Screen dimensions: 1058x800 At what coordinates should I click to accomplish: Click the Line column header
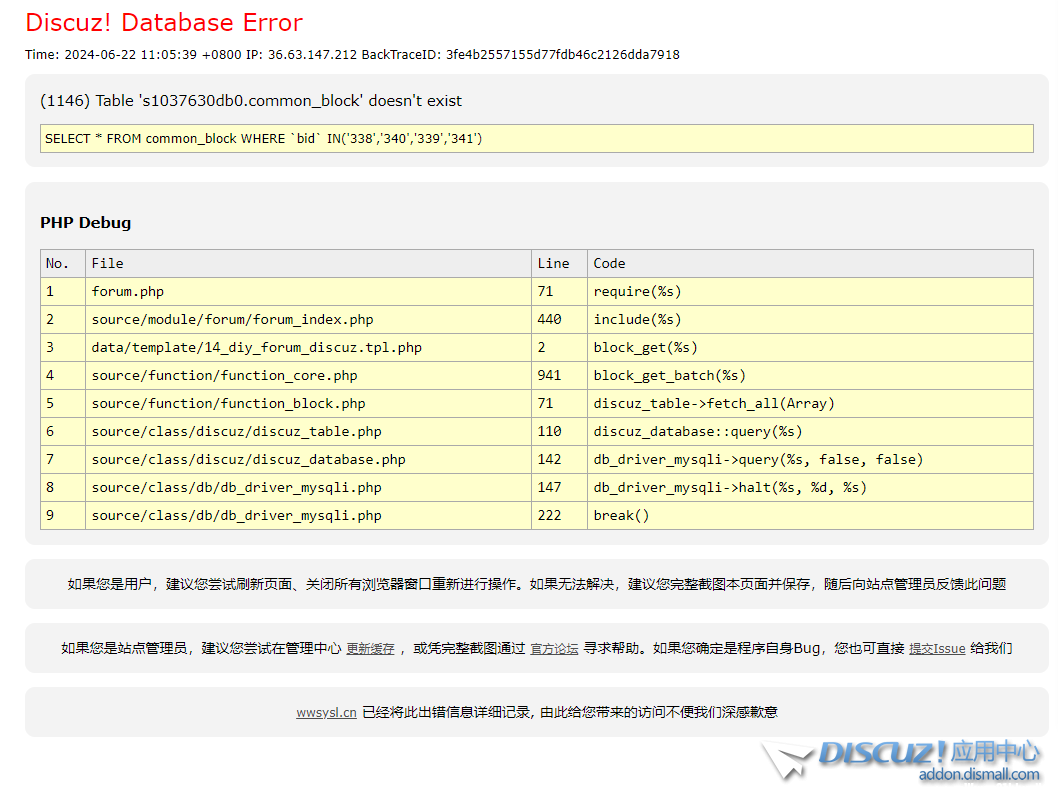pos(553,263)
